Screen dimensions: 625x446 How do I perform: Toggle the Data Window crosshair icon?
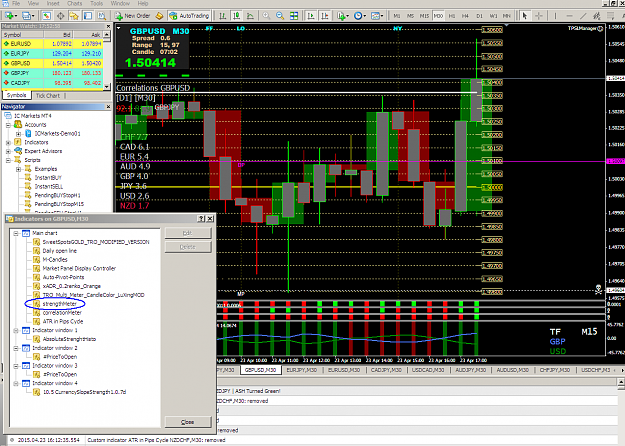[61, 16]
